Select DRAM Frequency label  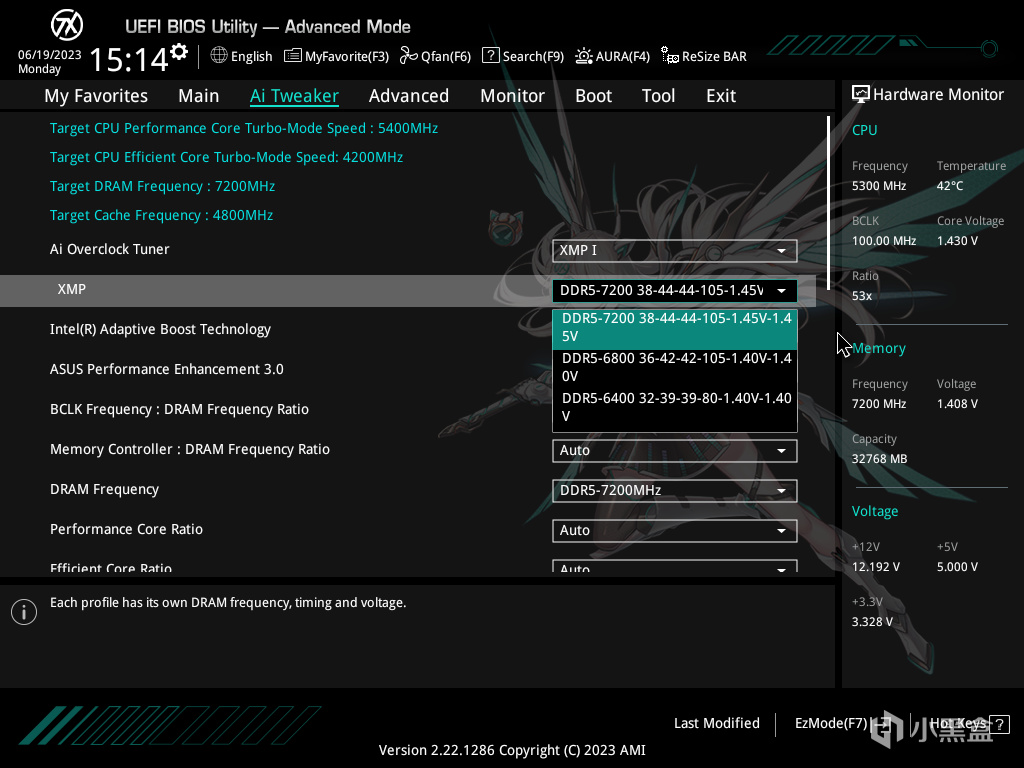point(104,489)
